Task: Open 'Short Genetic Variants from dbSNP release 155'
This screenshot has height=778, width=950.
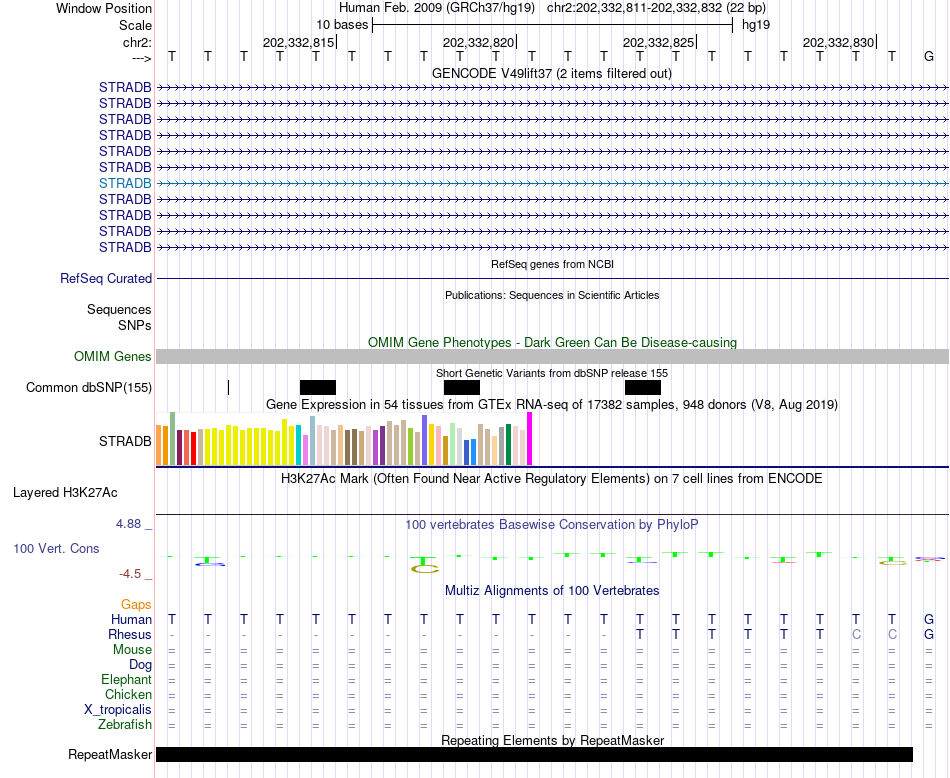Action: pyautogui.click(x=552, y=373)
